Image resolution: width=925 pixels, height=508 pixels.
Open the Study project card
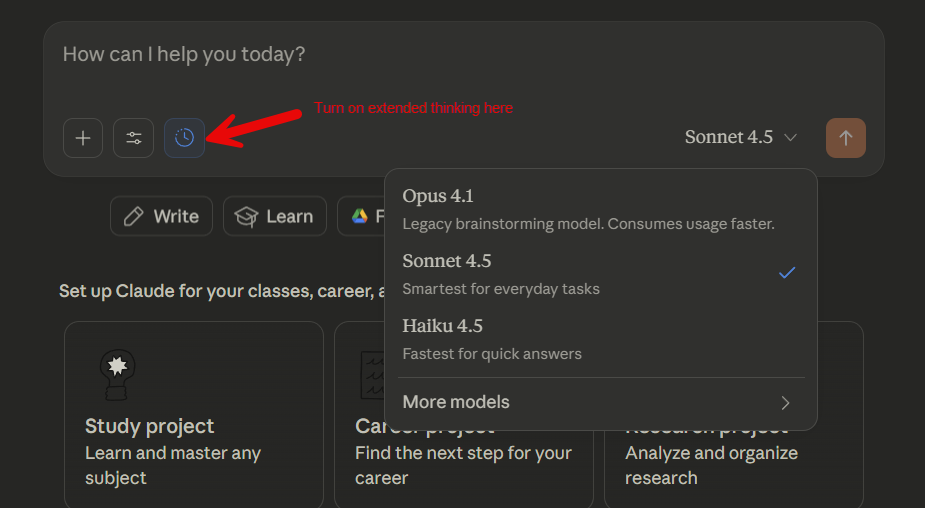click(193, 414)
